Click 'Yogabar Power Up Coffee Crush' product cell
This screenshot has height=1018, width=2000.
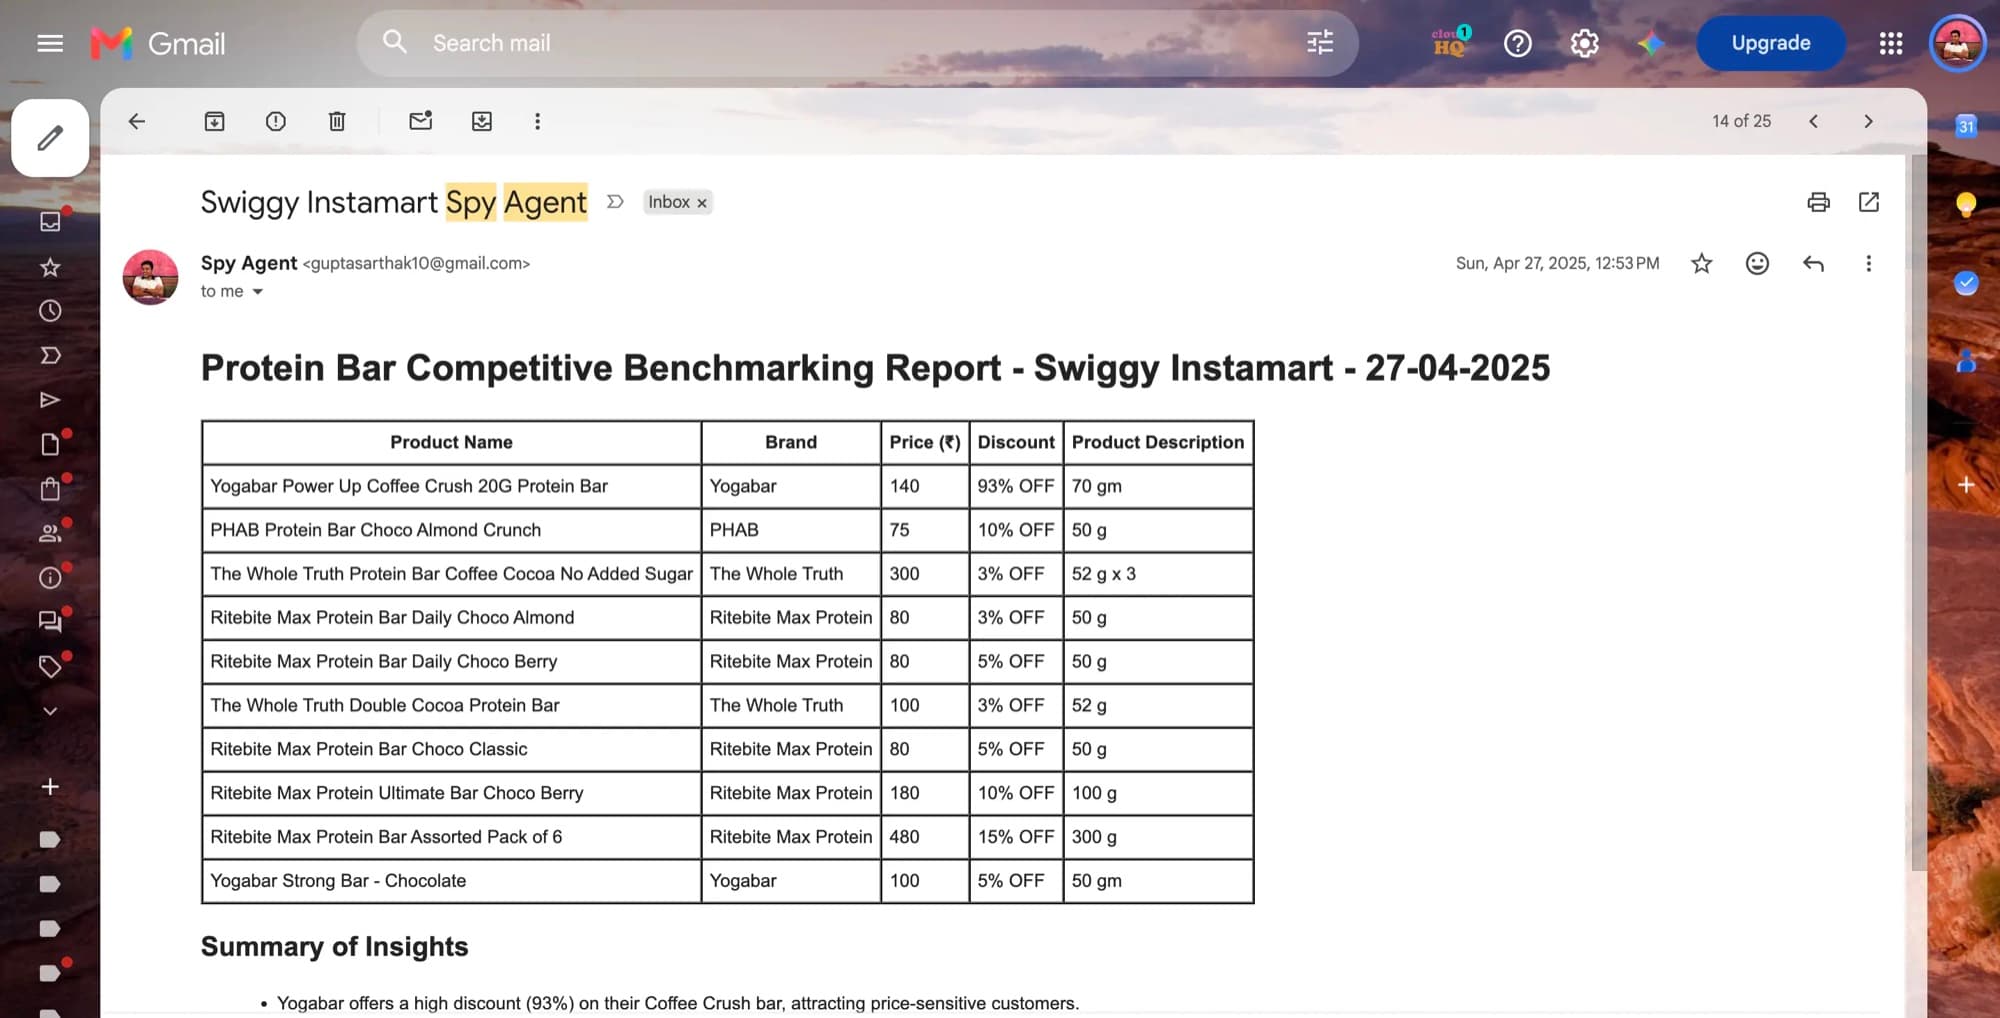coord(451,486)
